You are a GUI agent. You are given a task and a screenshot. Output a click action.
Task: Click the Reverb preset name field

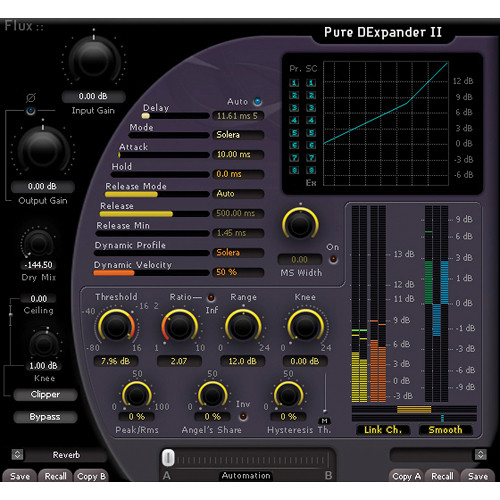(66, 455)
